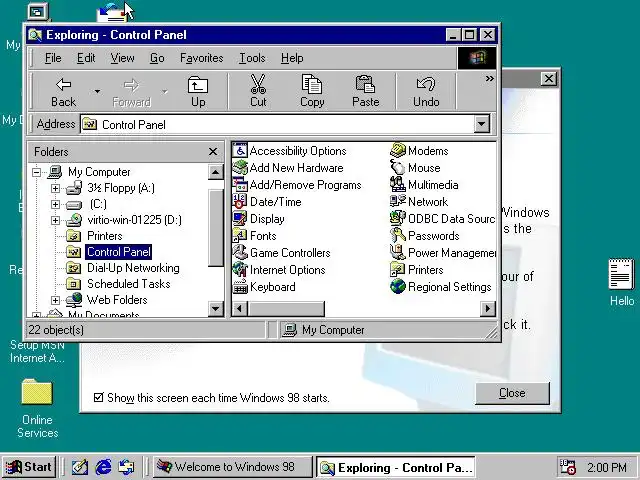Launch Internet Explorer from Quick Launch

103,467
